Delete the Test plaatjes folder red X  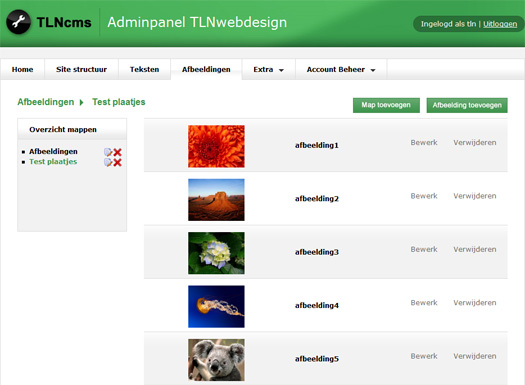click(x=117, y=162)
